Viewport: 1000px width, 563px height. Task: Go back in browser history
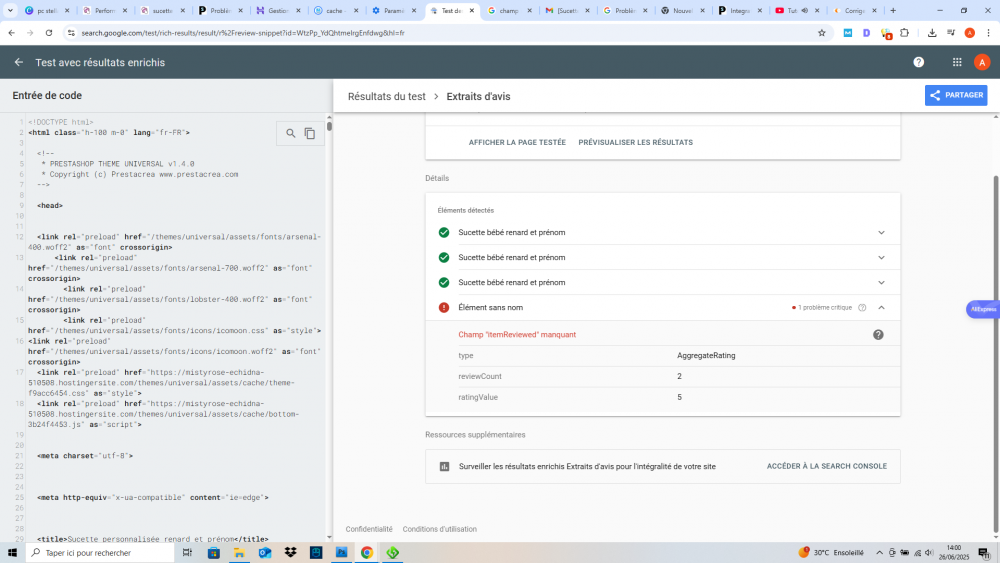click(11, 33)
